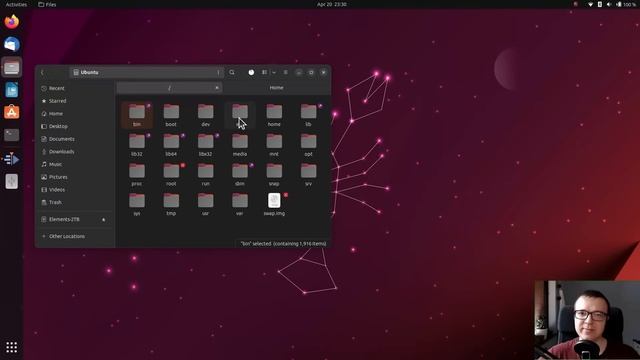Open the Files hamburger main menu
This screenshot has width=640, height=360.
[286, 72]
